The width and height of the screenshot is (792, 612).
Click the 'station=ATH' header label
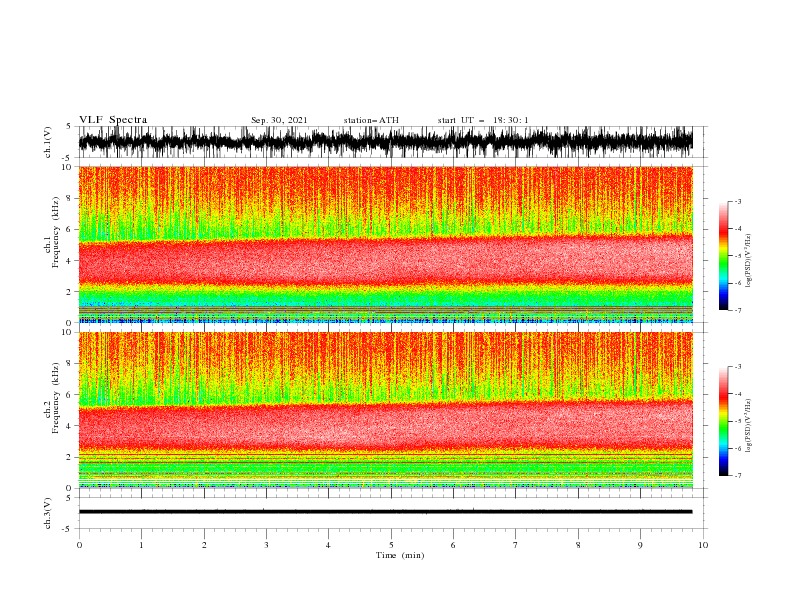(x=371, y=120)
